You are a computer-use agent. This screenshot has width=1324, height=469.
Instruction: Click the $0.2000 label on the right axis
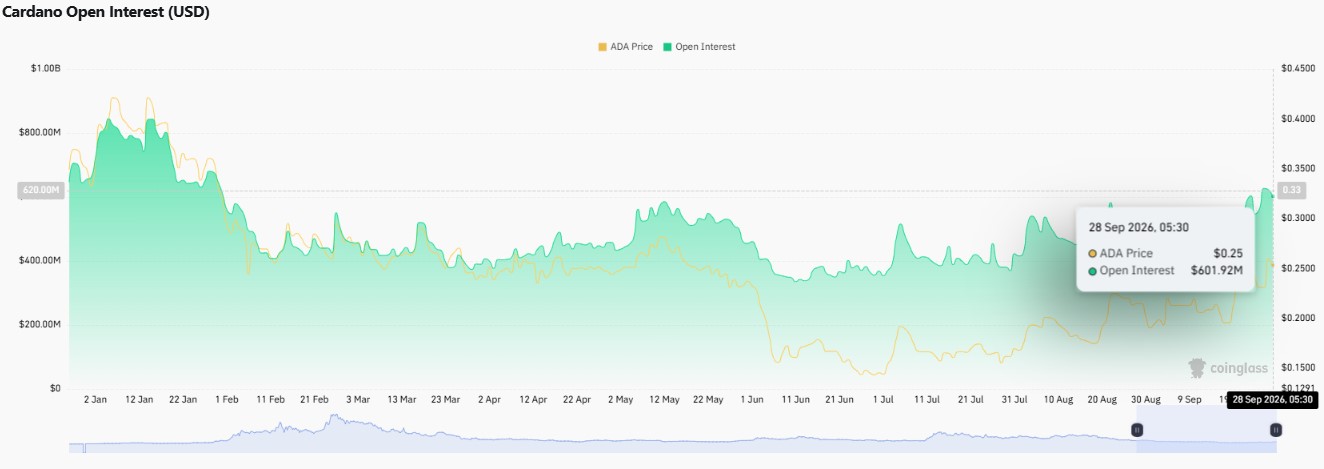click(1297, 318)
